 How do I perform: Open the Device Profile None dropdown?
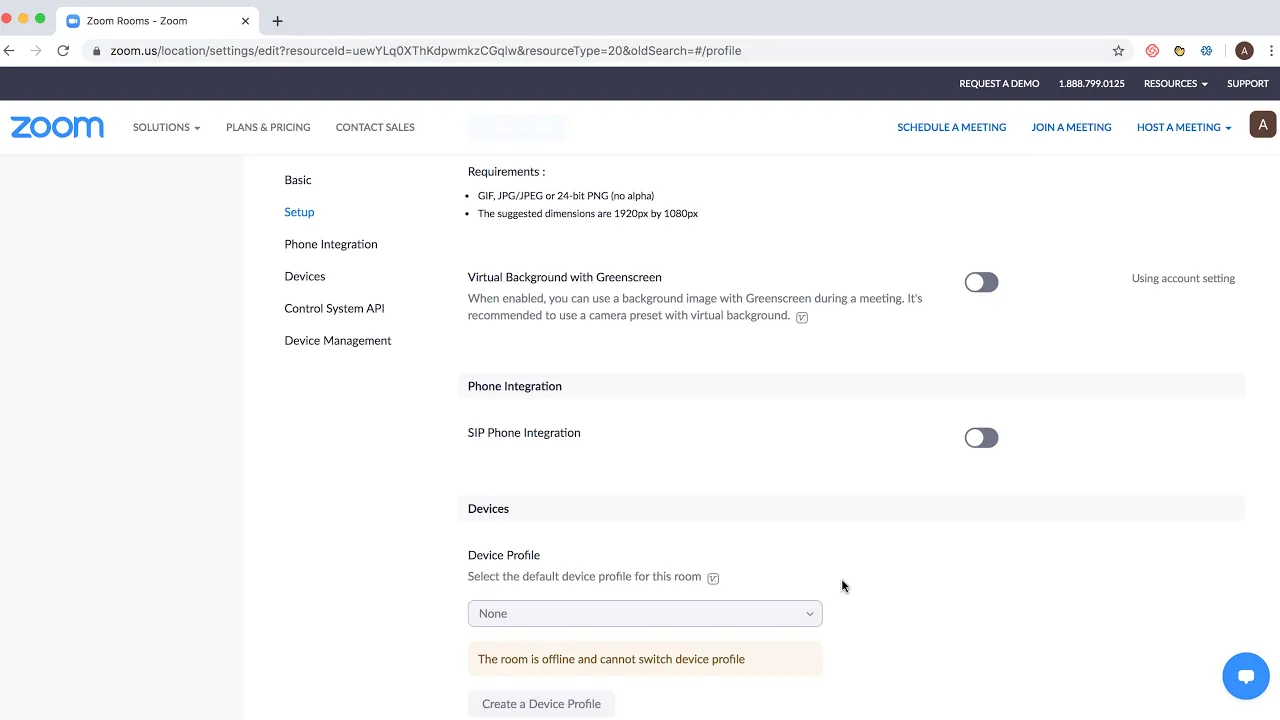point(645,614)
